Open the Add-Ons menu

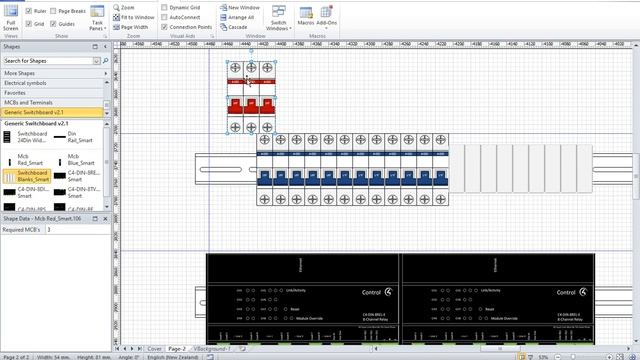(x=327, y=17)
